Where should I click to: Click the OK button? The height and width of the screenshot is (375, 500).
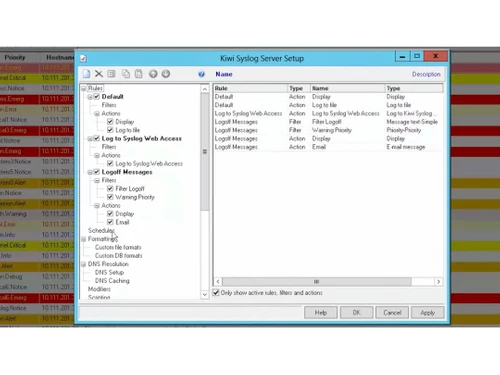(x=356, y=313)
